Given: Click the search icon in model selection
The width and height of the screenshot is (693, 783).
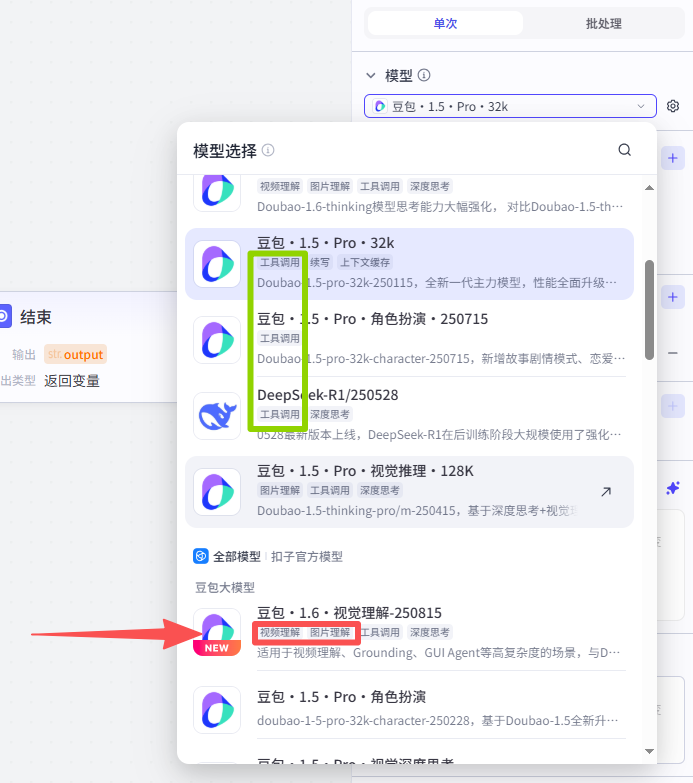Looking at the screenshot, I should coord(625,150).
